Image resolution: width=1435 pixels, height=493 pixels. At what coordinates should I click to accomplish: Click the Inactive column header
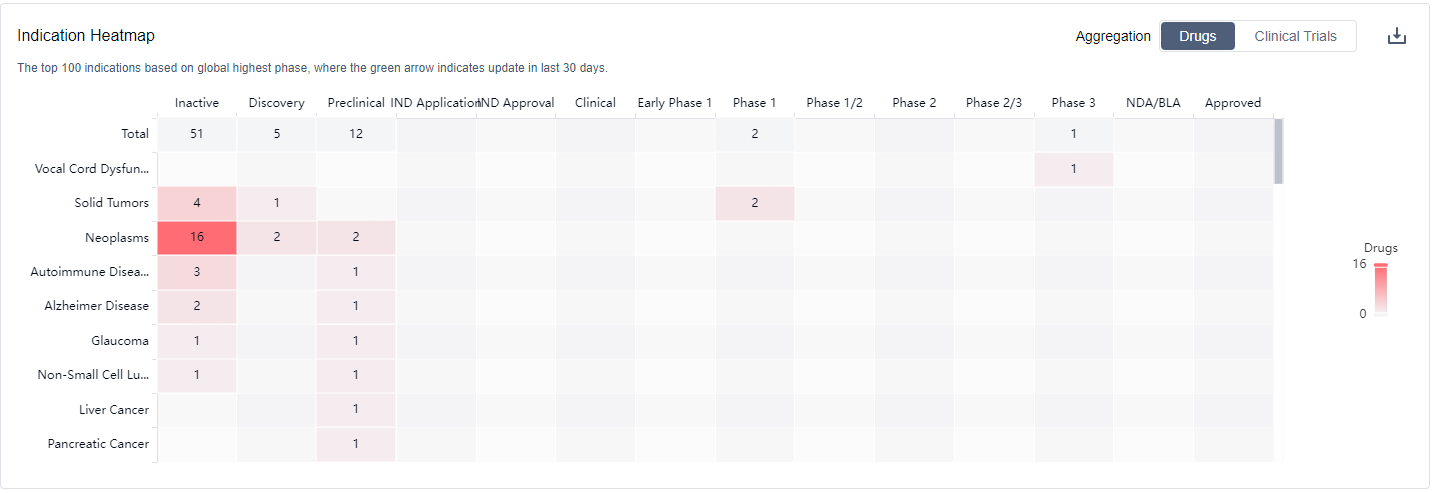197,103
